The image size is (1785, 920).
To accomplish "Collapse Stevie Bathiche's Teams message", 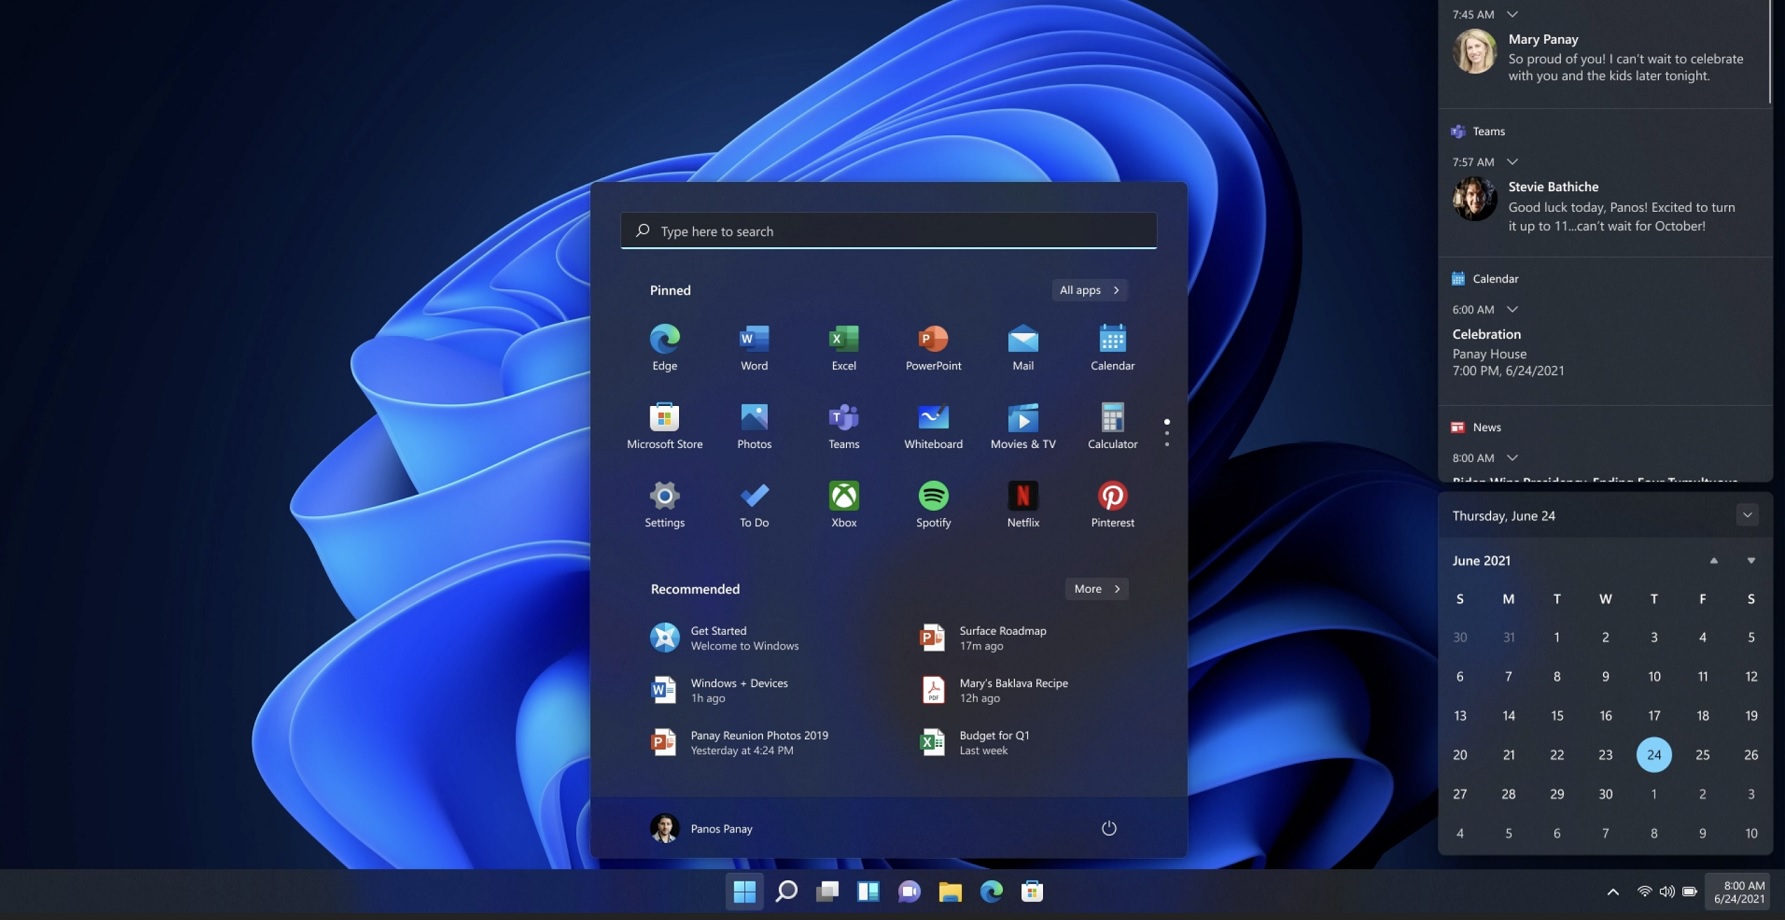I will [1512, 161].
